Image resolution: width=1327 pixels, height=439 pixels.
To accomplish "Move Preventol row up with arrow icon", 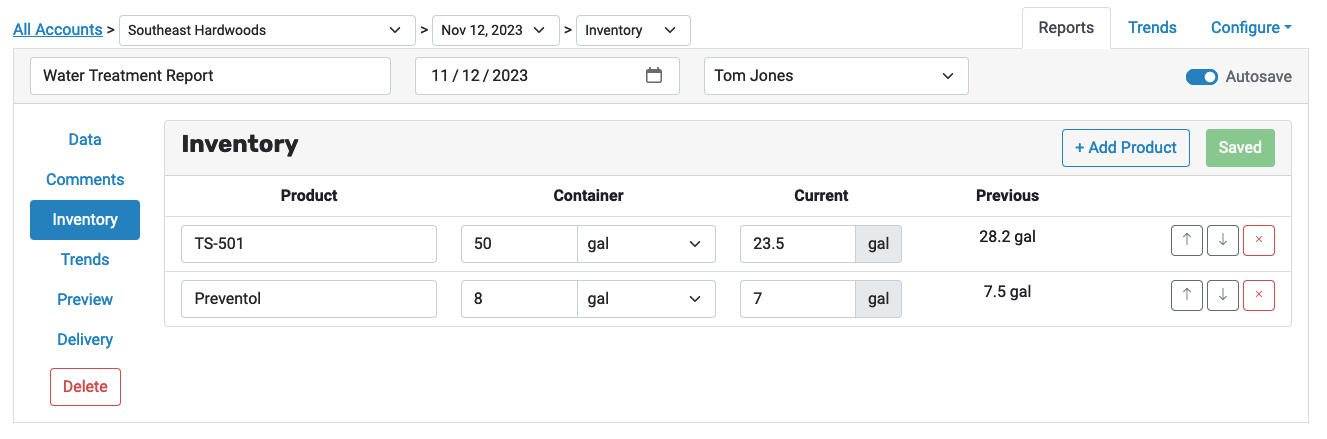I will coord(1186,295).
